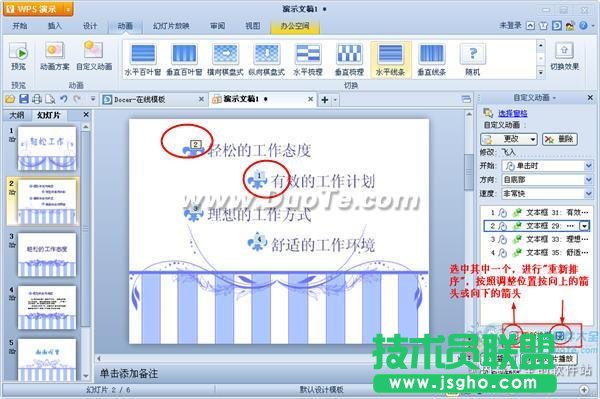The height and width of the screenshot is (399, 600).
Task: Select slide 3 thumbnail 轻松的工作态度
Action: pyautogui.click(x=47, y=255)
